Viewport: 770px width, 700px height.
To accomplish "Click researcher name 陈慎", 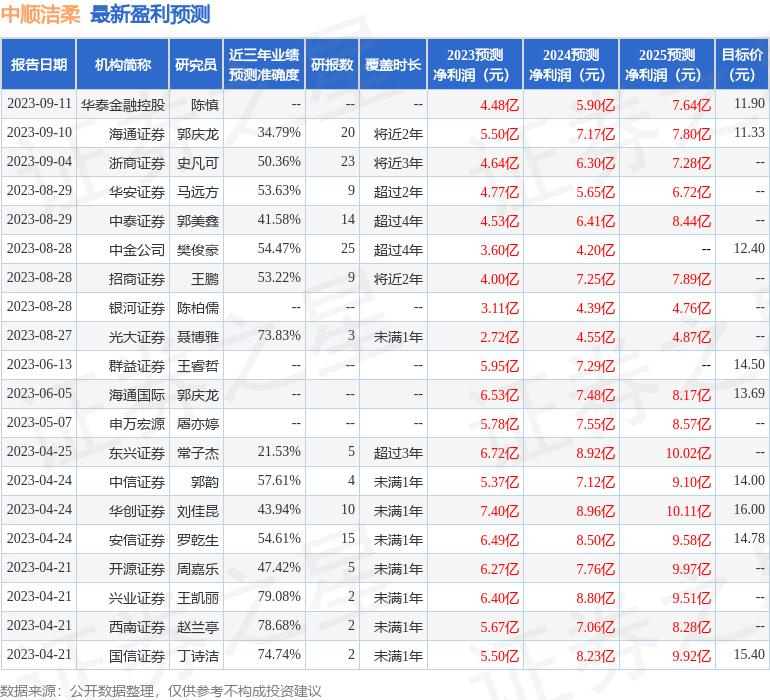I will click(205, 105).
